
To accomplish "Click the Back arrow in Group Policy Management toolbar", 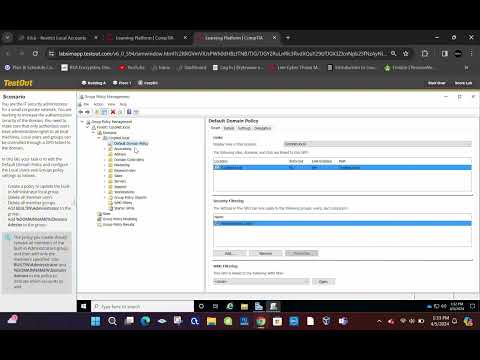I will 81,112.
